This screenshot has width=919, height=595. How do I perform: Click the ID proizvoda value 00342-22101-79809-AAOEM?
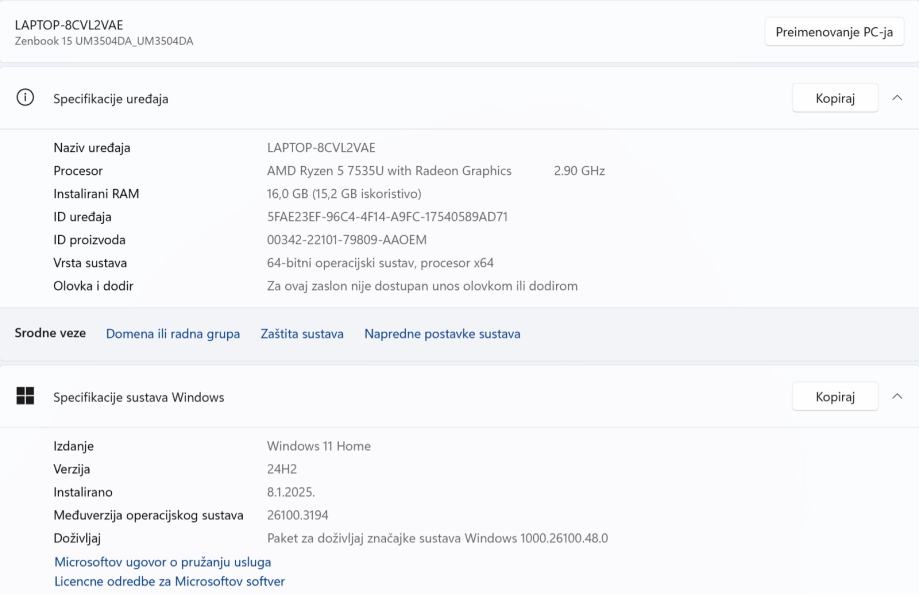tap(347, 240)
